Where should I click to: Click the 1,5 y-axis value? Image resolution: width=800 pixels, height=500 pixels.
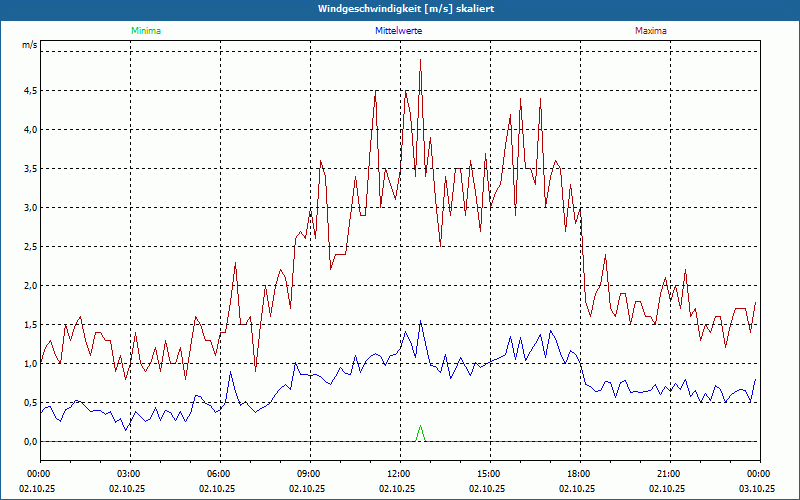click(31, 324)
